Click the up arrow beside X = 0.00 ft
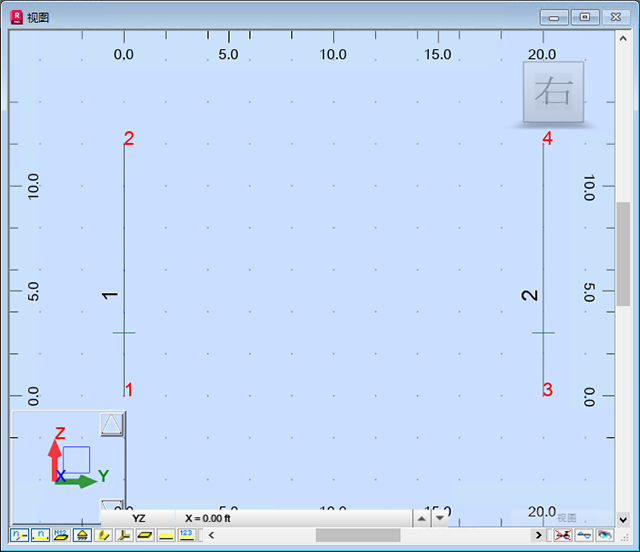 [x=421, y=518]
